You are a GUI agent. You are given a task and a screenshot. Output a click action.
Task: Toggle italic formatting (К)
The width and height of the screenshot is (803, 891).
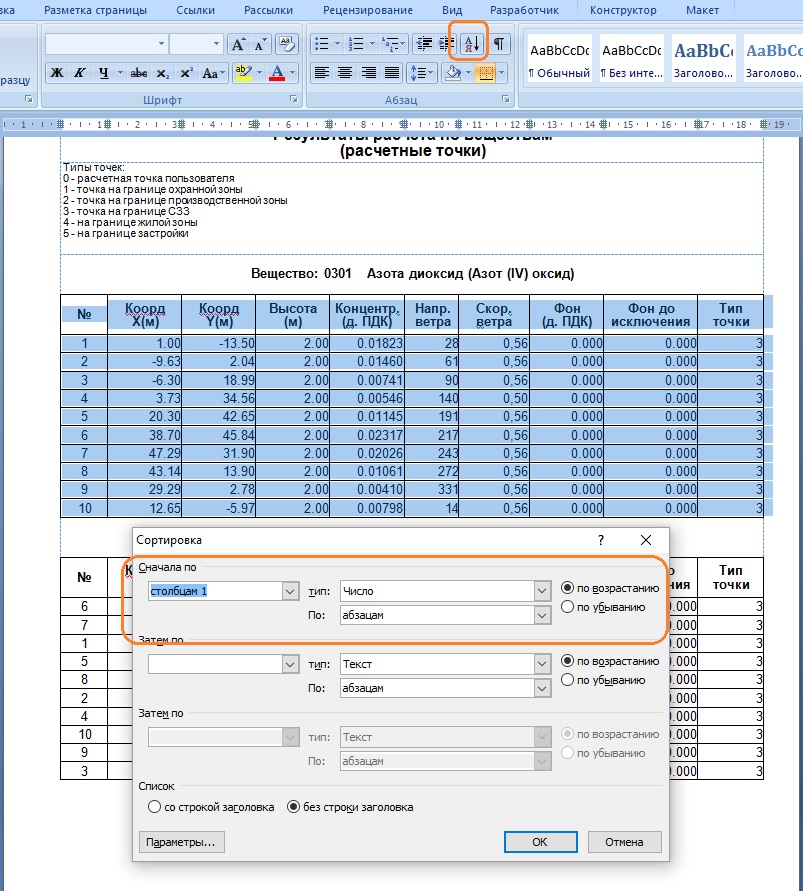[x=79, y=73]
